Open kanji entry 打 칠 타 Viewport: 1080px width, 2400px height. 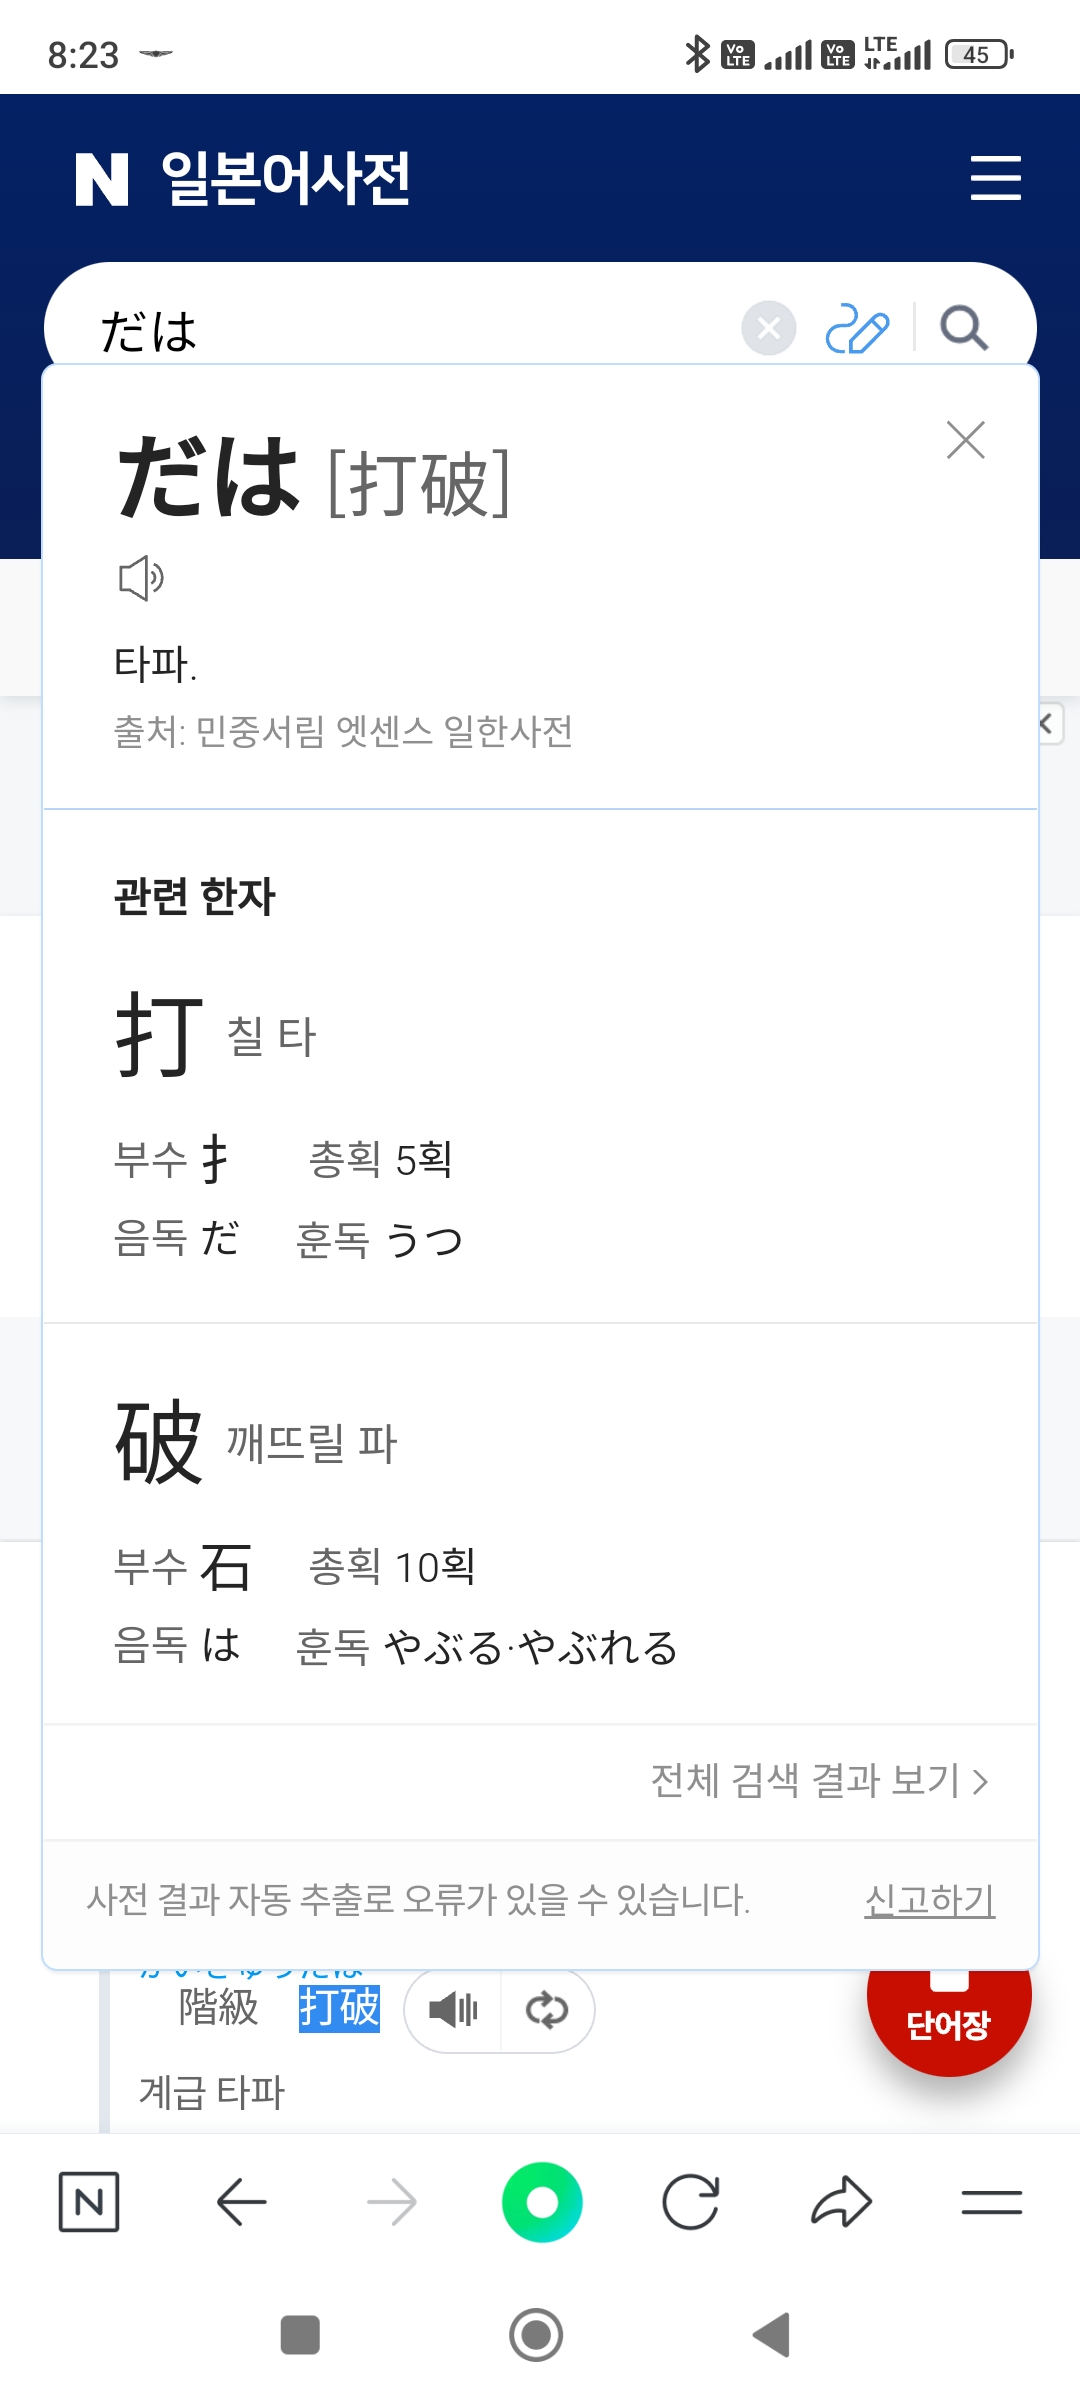click(216, 1035)
